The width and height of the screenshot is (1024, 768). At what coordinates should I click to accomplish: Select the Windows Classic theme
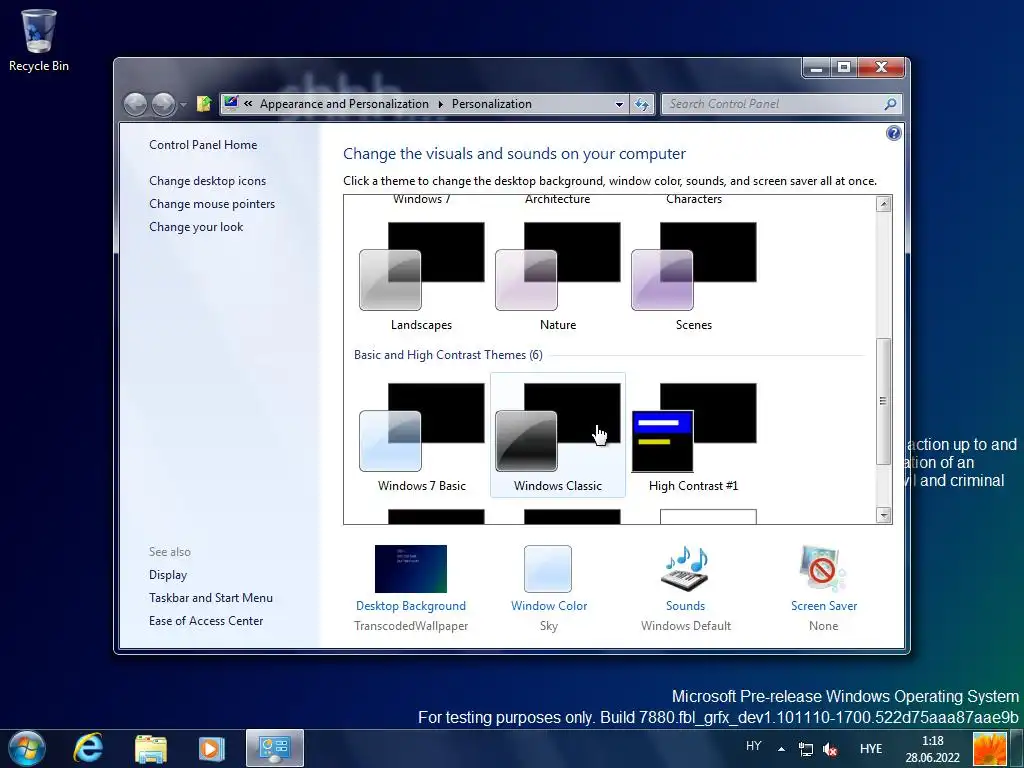tap(558, 436)
